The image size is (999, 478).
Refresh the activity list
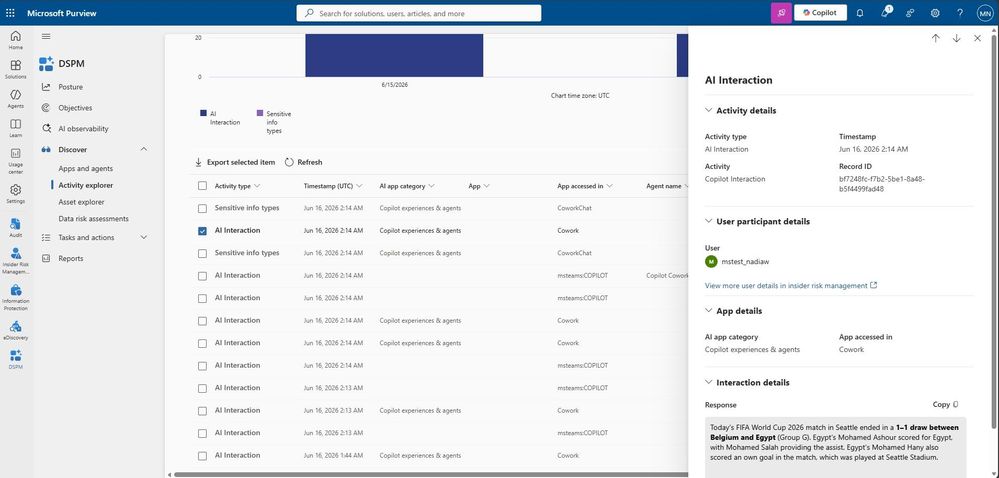[303, 163]
